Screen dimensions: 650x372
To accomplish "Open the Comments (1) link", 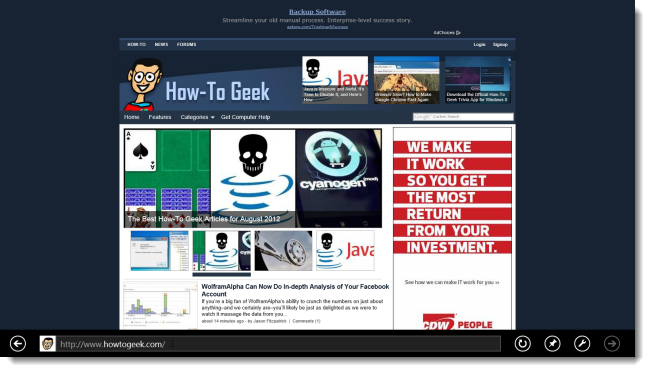I will tap(306, 321).
